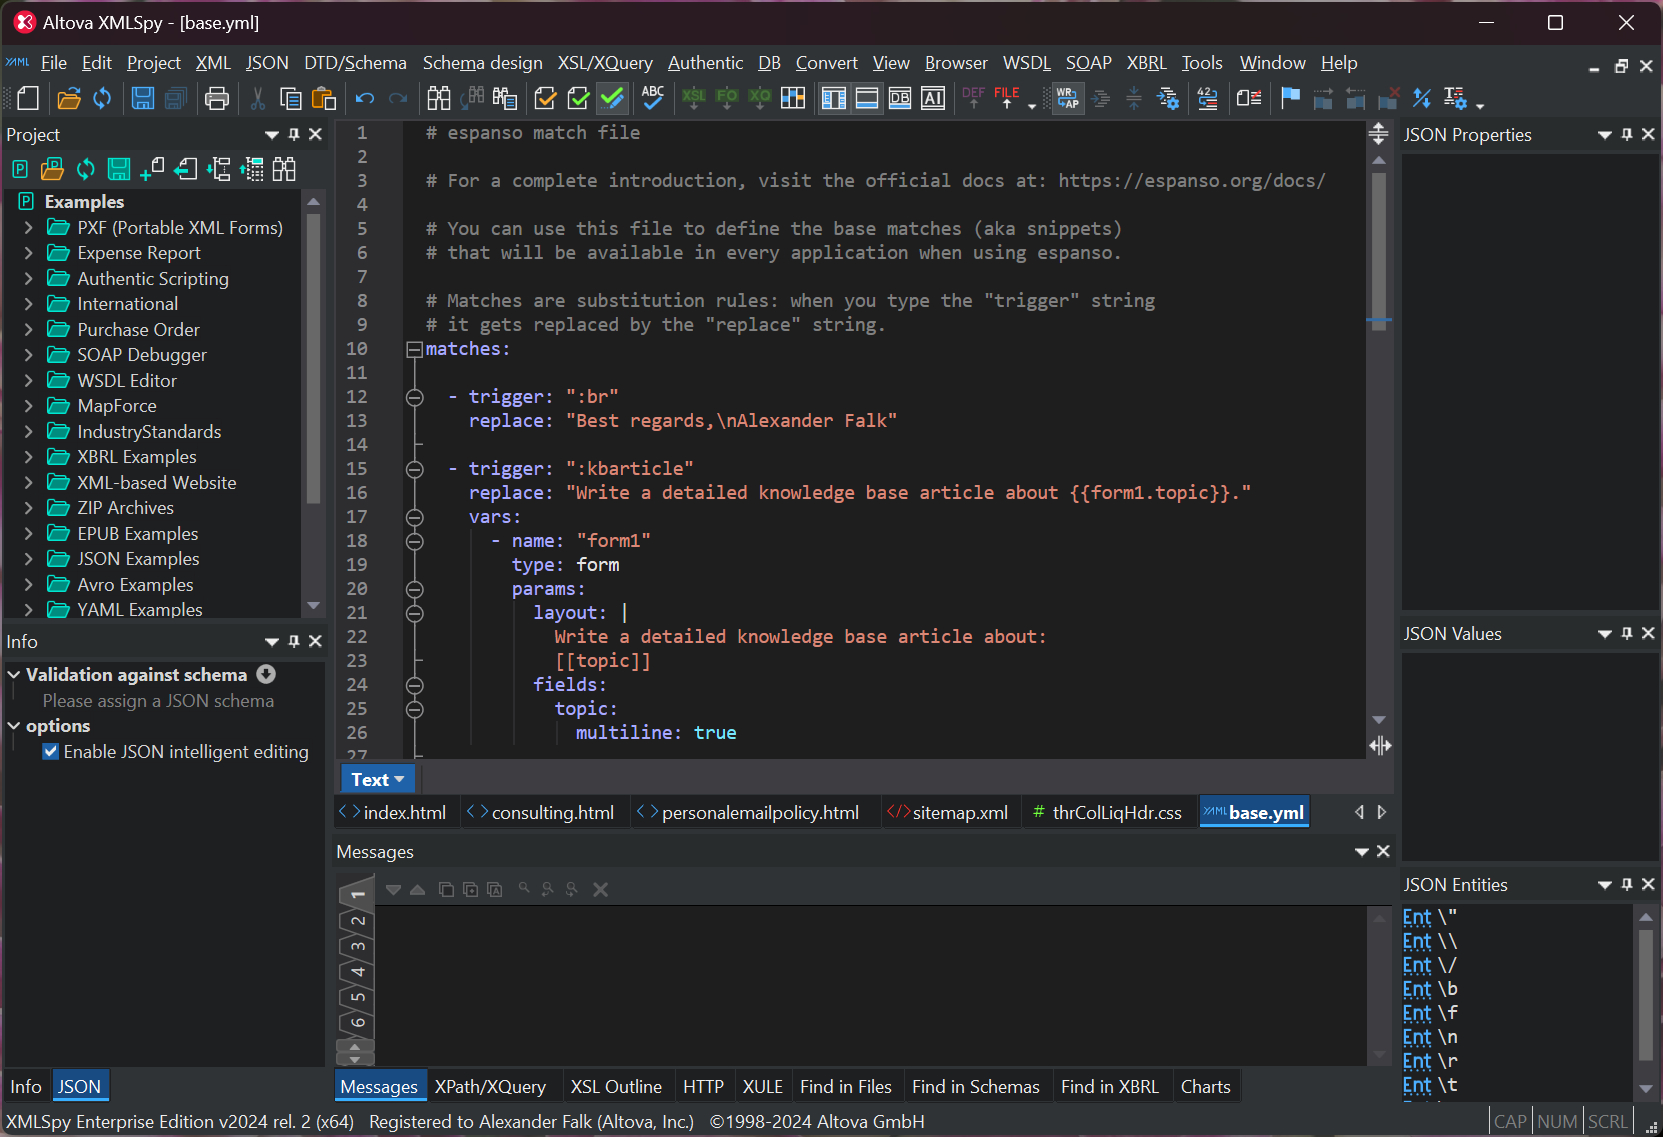Click the Check well-formedness icon
Image resolution: width=1663 pixels, height=1137 pixels.
[x=545, y=98]
